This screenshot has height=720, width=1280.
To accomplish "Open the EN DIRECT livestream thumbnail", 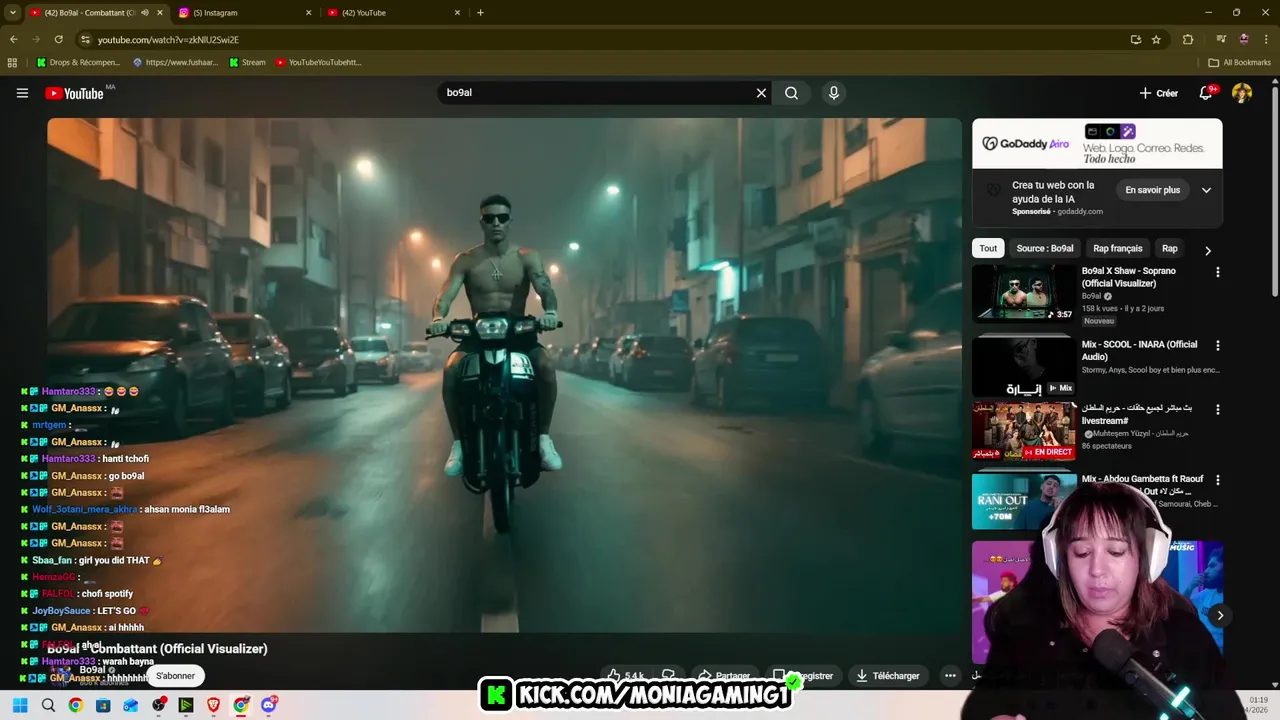I will (x=1024, y=431).
